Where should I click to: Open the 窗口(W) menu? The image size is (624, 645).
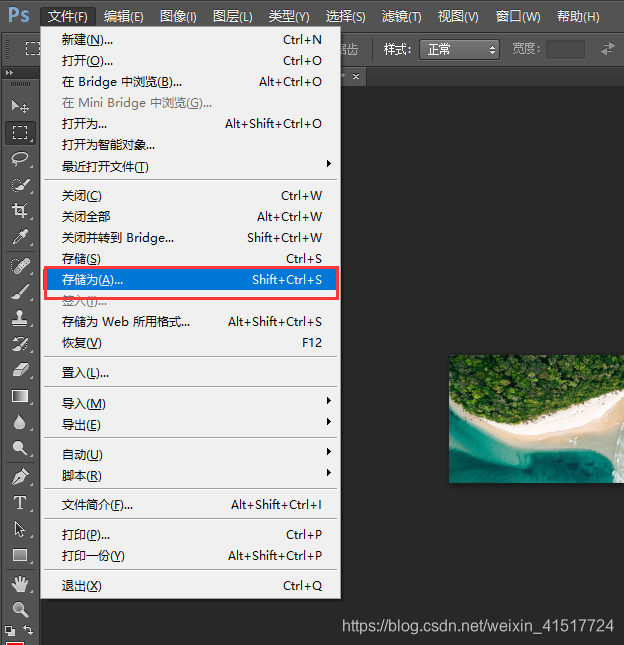click(518, 16)
